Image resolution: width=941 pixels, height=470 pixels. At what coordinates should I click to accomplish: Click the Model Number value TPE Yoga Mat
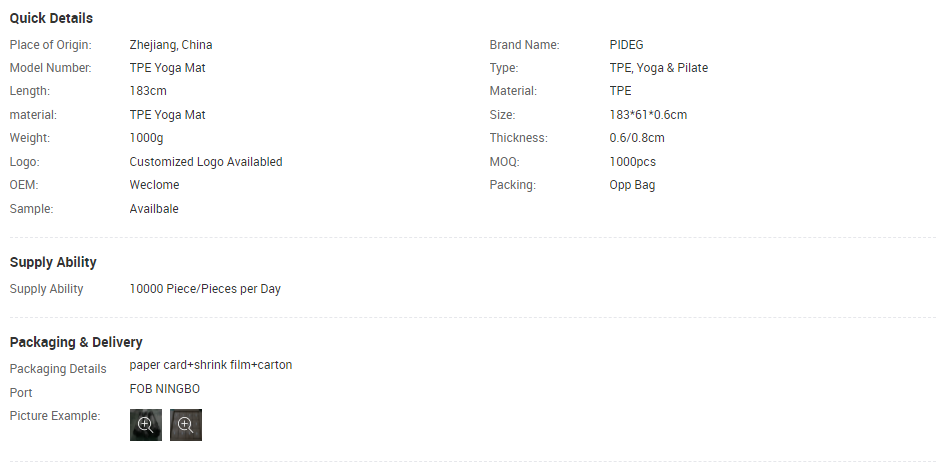tap(167, 68)
